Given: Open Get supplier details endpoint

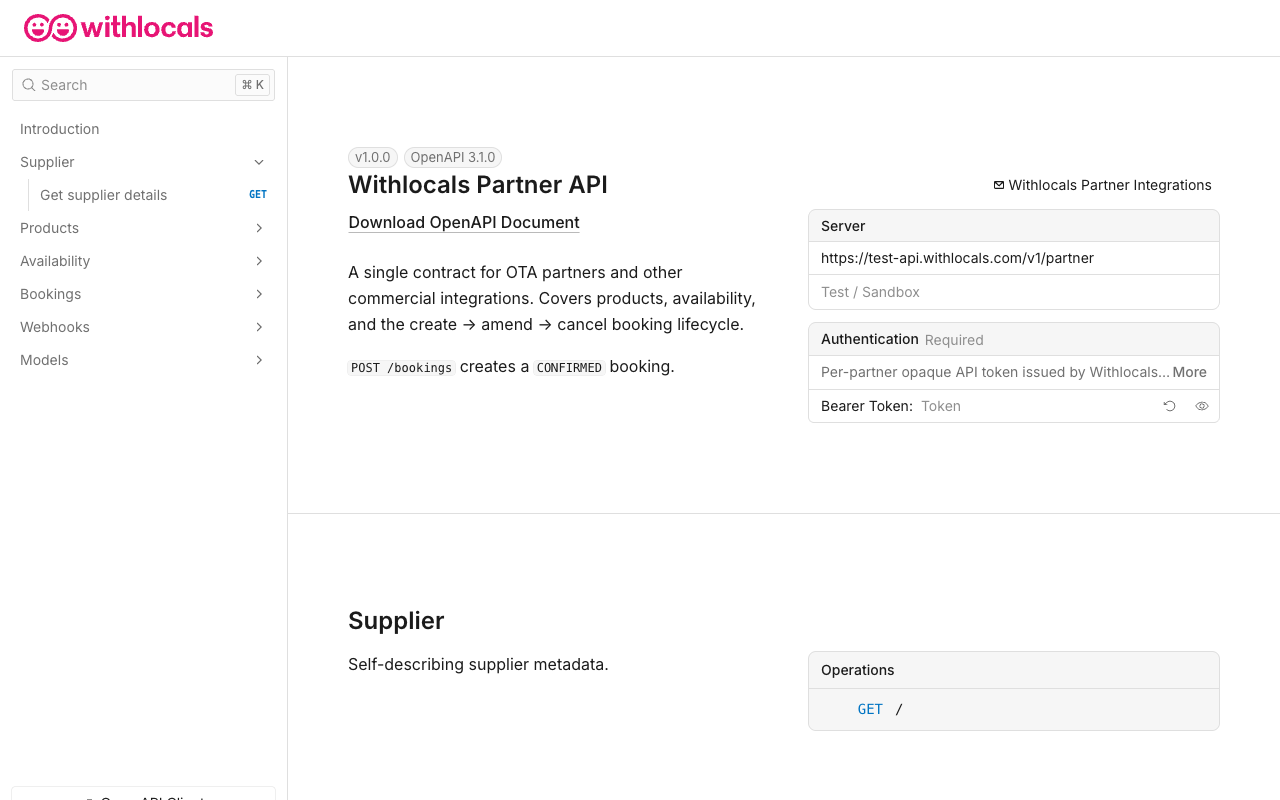Looking at the screenshot, I should (103, 195).
